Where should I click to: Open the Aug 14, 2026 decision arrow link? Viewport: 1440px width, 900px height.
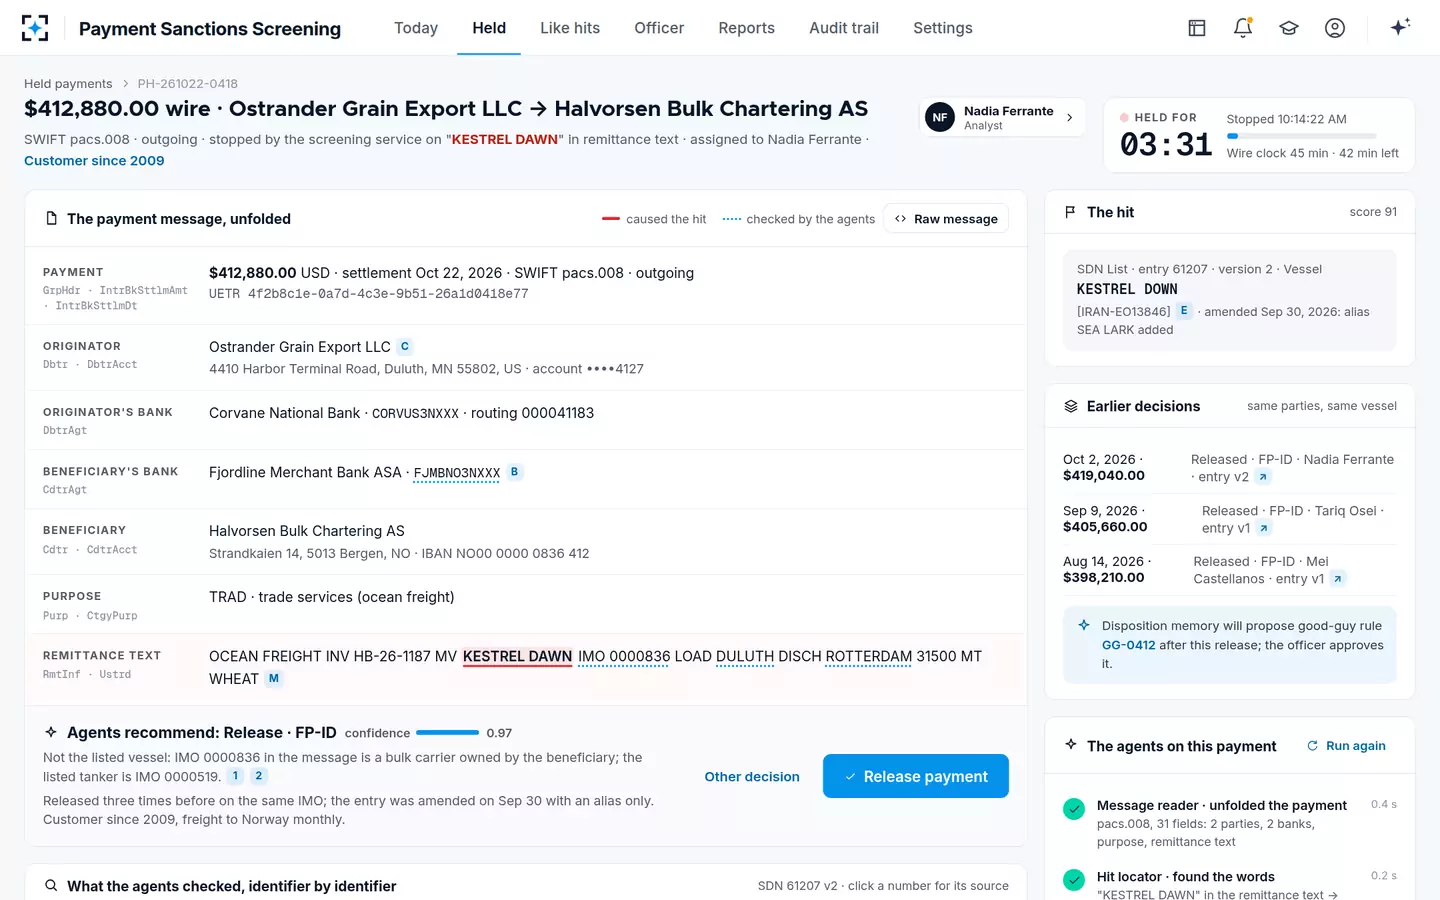(1338, 579)
